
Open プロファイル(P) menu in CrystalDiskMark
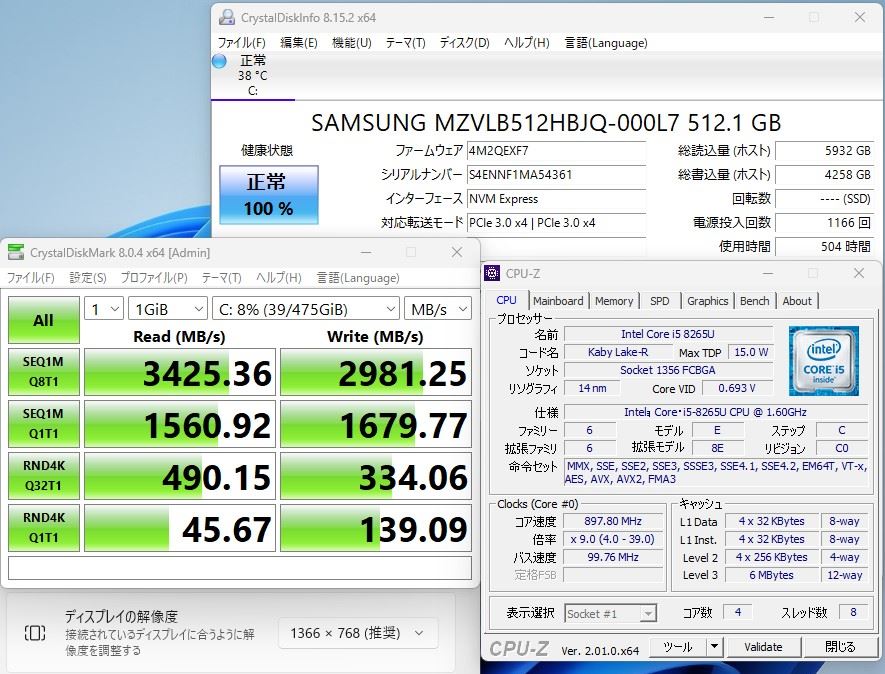pyautogui.click(x=154, y=278)
